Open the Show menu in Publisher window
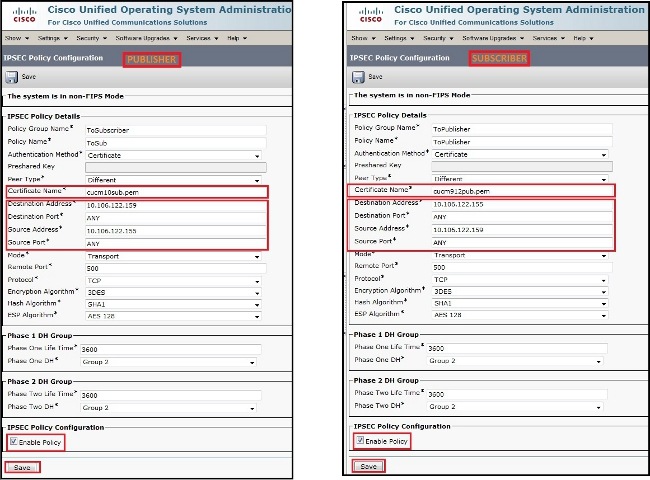The image size is (650, 480). coord(17,38)
